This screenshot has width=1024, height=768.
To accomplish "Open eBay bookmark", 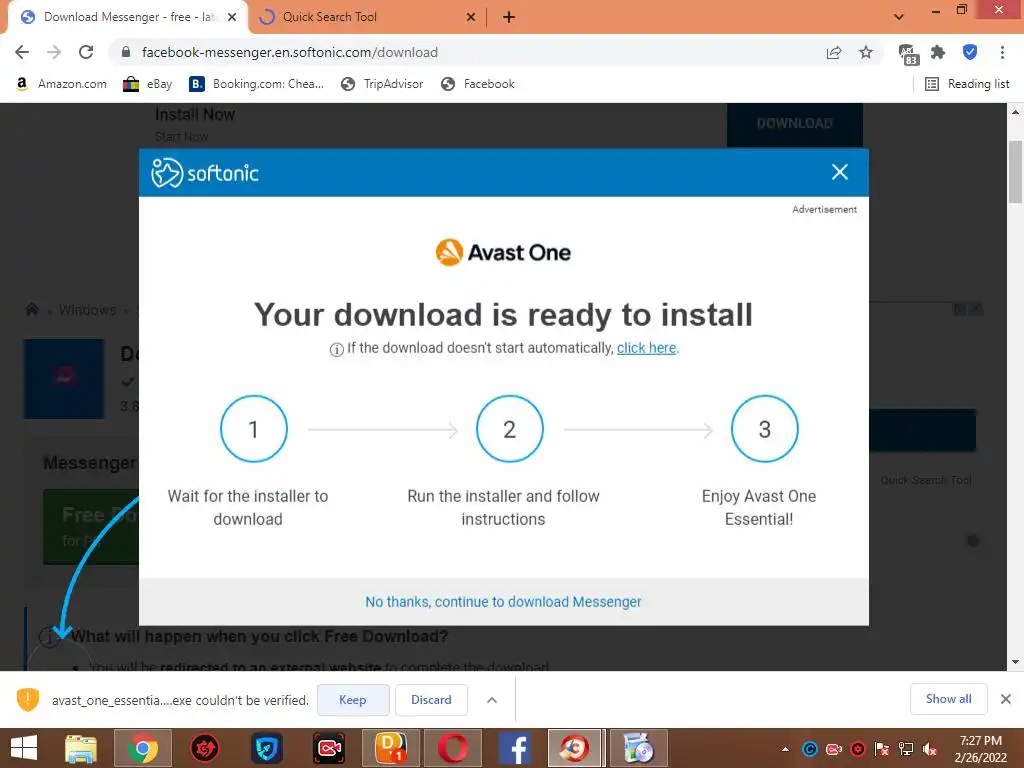I will tap(148, 84).
